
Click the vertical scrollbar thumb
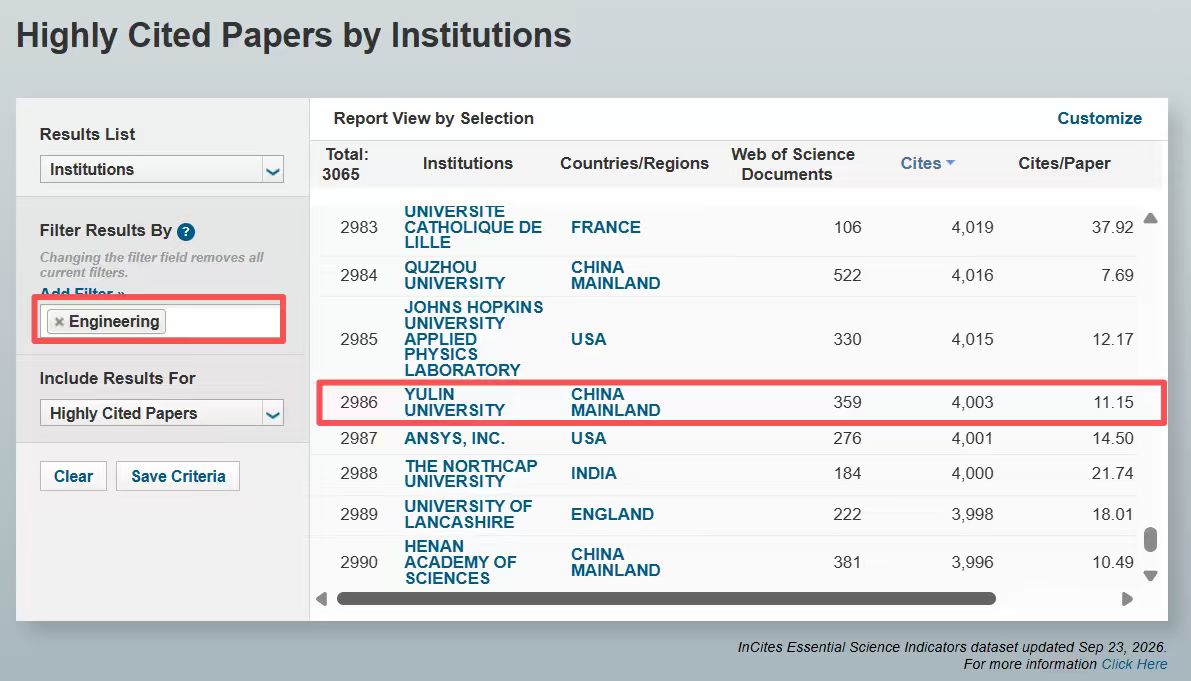(1151, 540)
